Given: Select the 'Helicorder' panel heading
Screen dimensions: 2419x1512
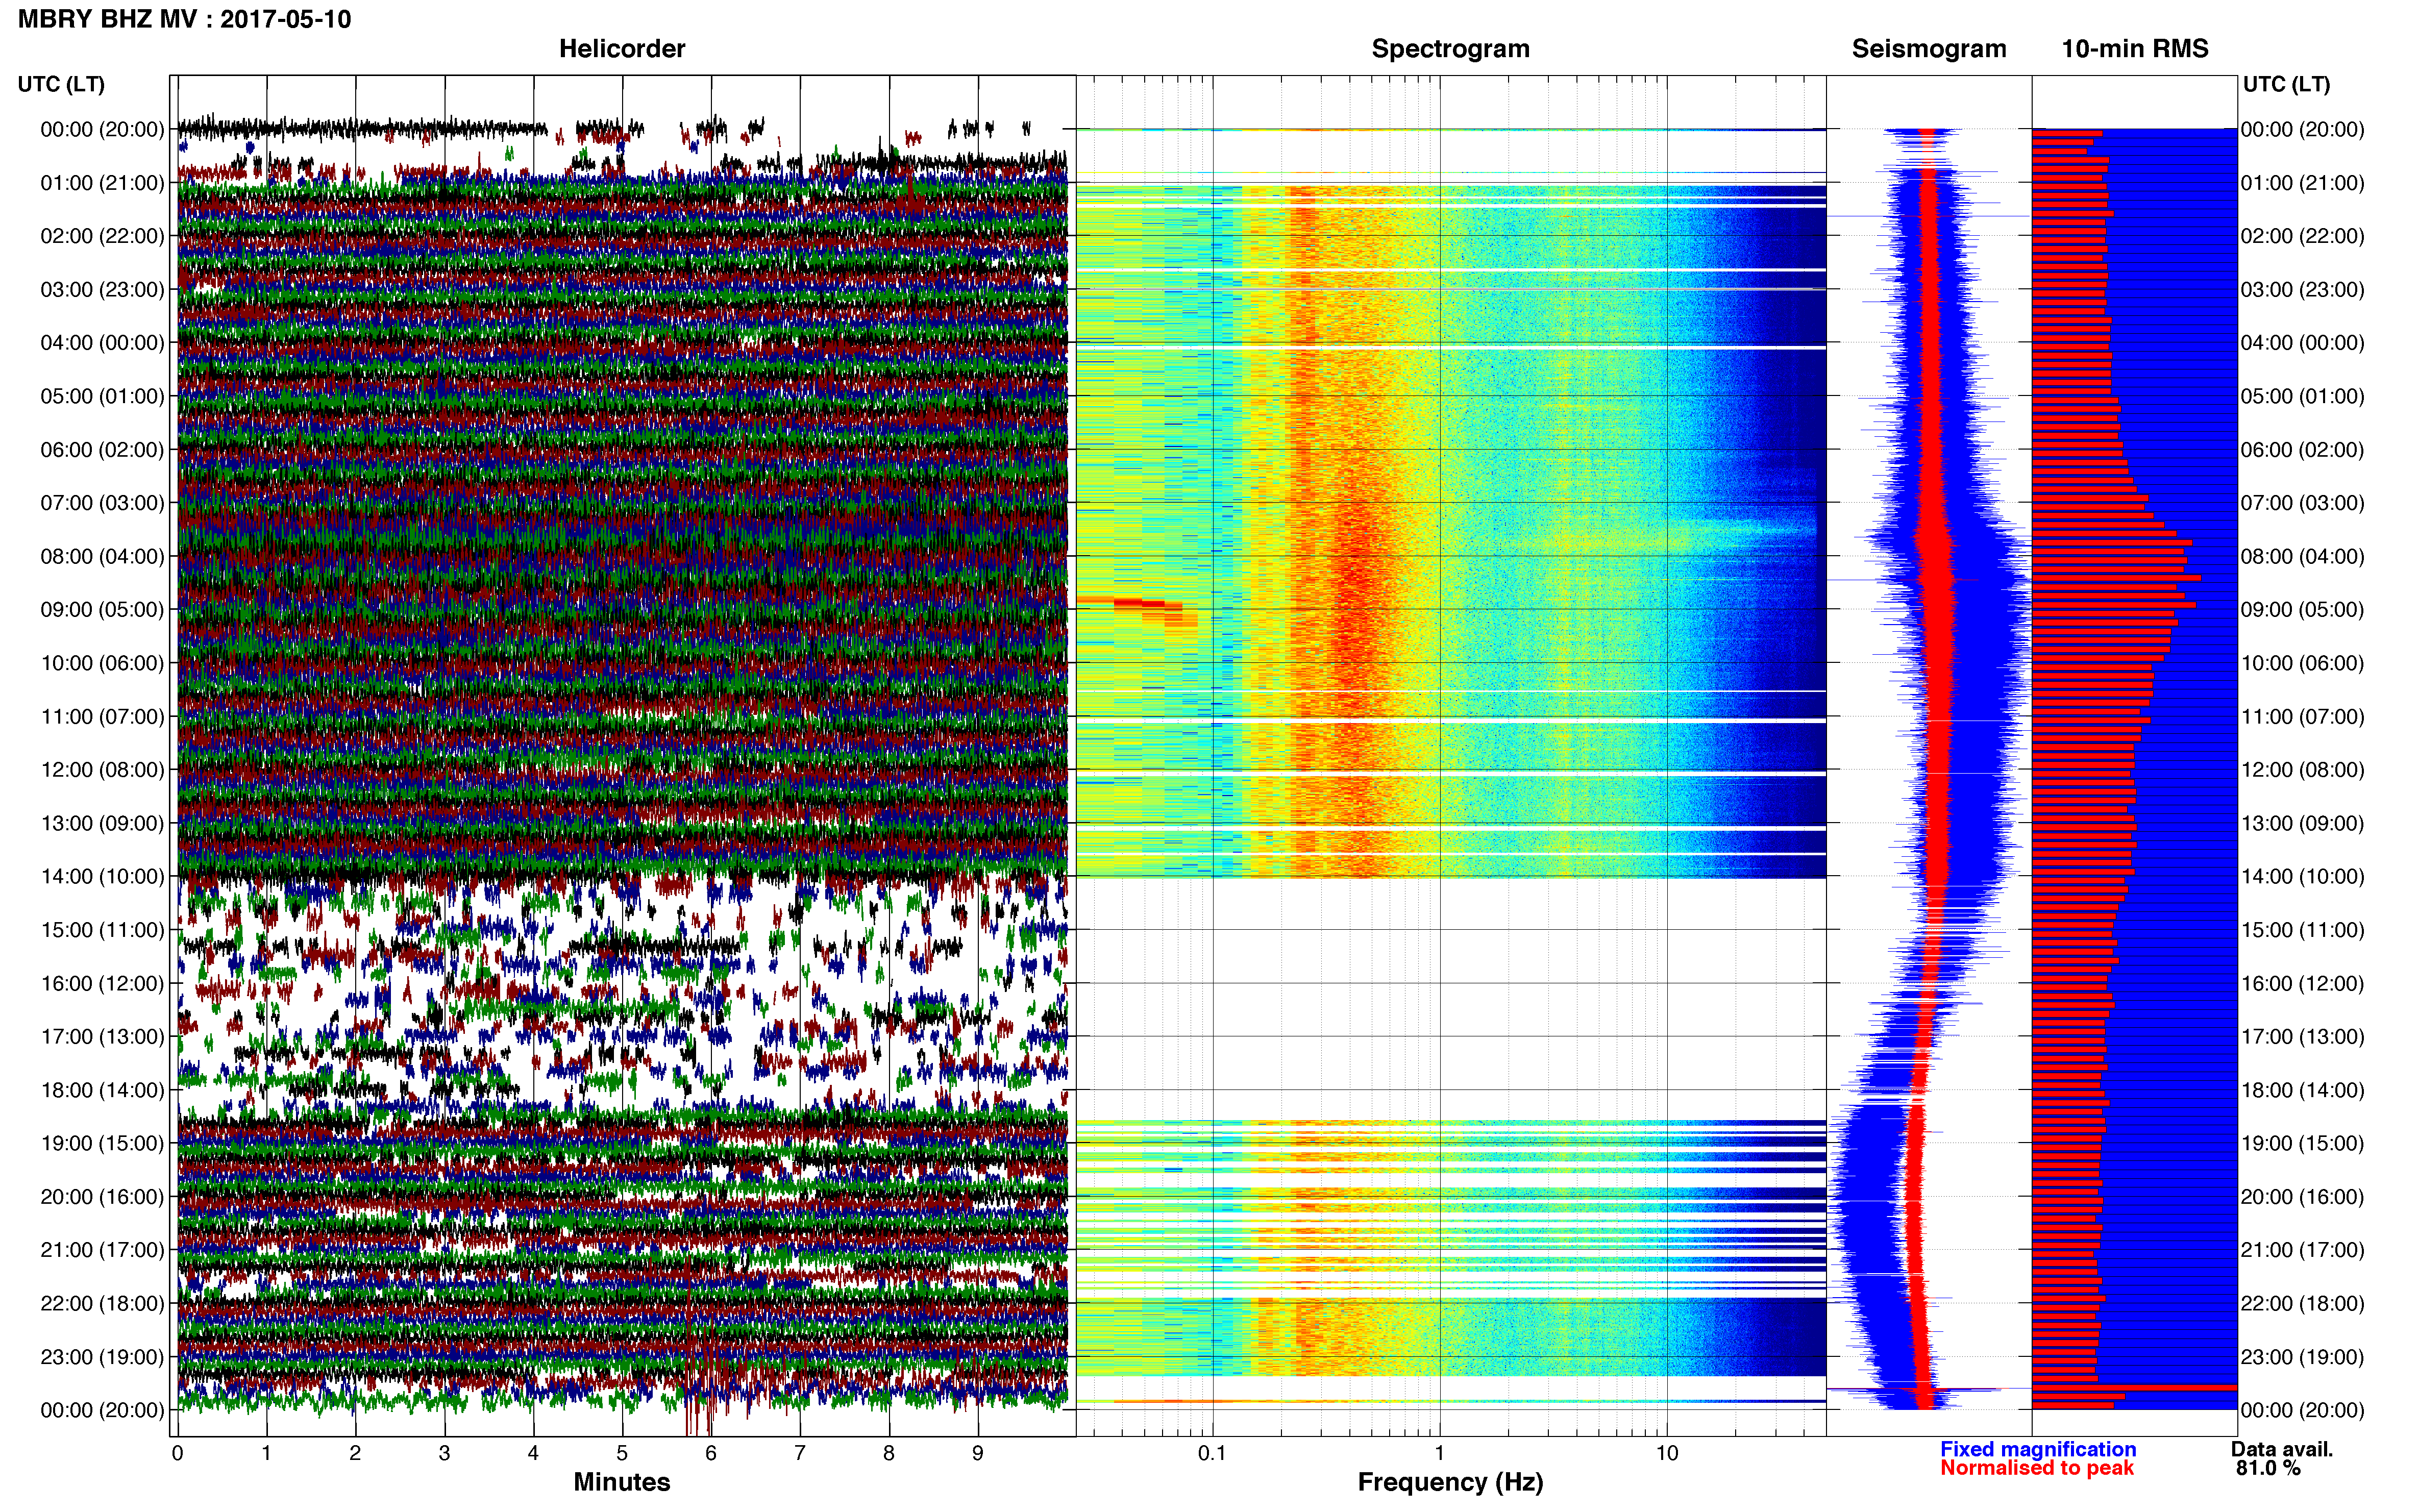Looking at the screenshot, I should click(622, 49).
